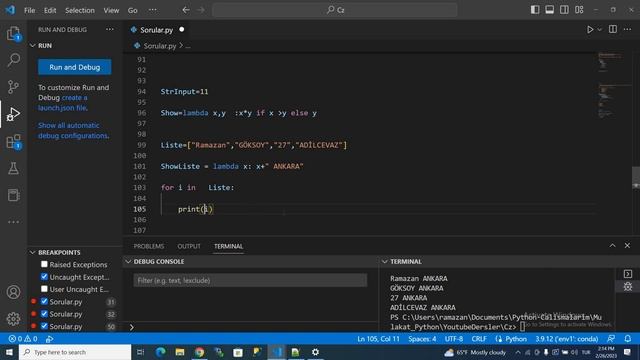This screenshot has width=640, height=360.
Task: Toggle Raised Exceptions breakpoint checkbox
Action: (44, 264)
